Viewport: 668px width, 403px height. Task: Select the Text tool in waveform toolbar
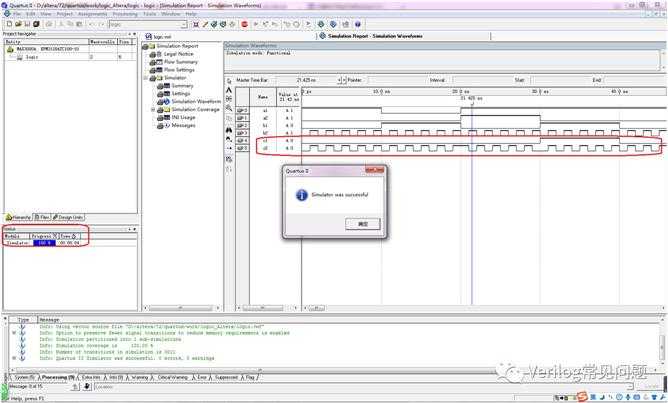tap(229, 90)
